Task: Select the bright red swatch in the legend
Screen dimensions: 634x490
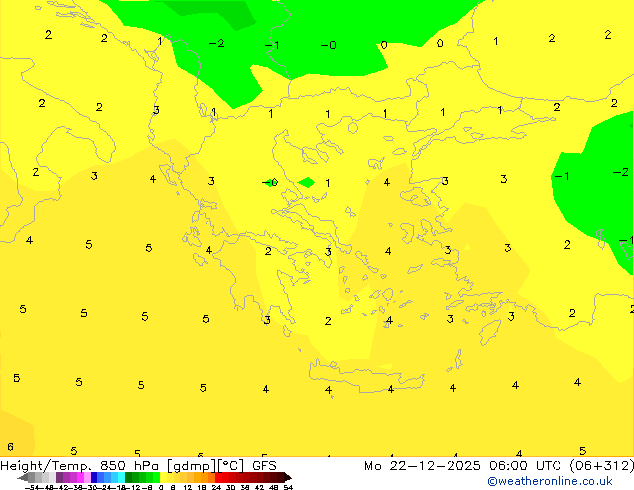Action: click(x=218, y=477)
